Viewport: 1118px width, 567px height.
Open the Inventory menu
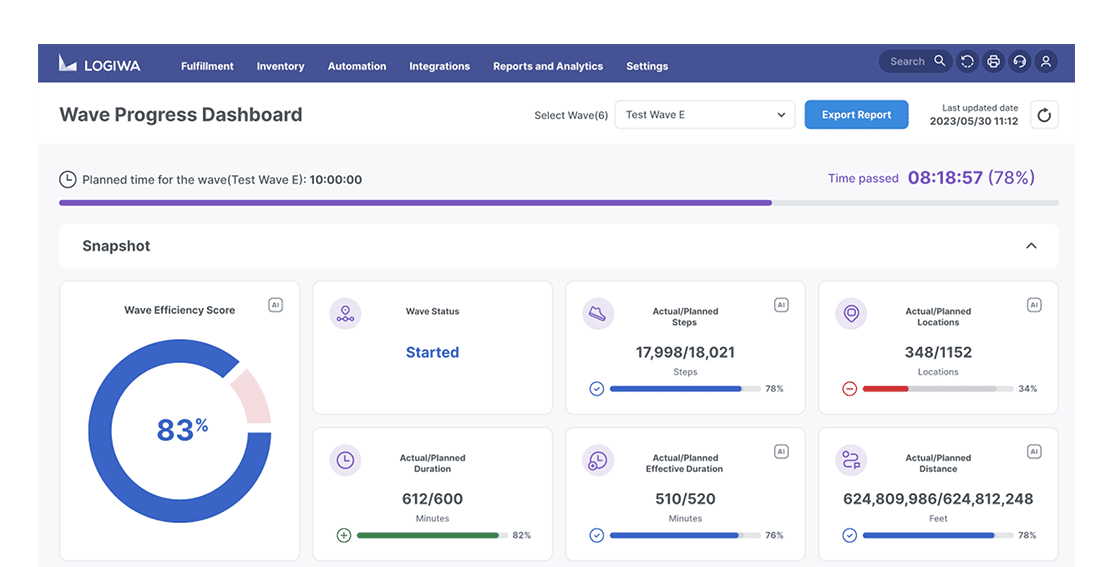click(x=280, y=66)
